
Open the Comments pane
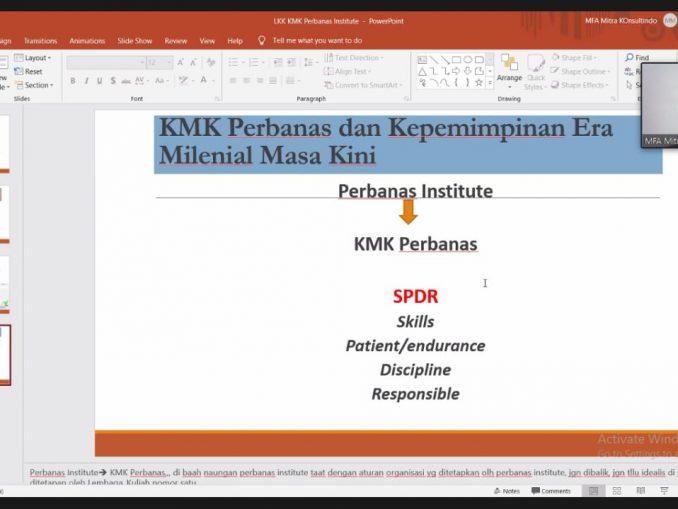(x=551, y=491)
